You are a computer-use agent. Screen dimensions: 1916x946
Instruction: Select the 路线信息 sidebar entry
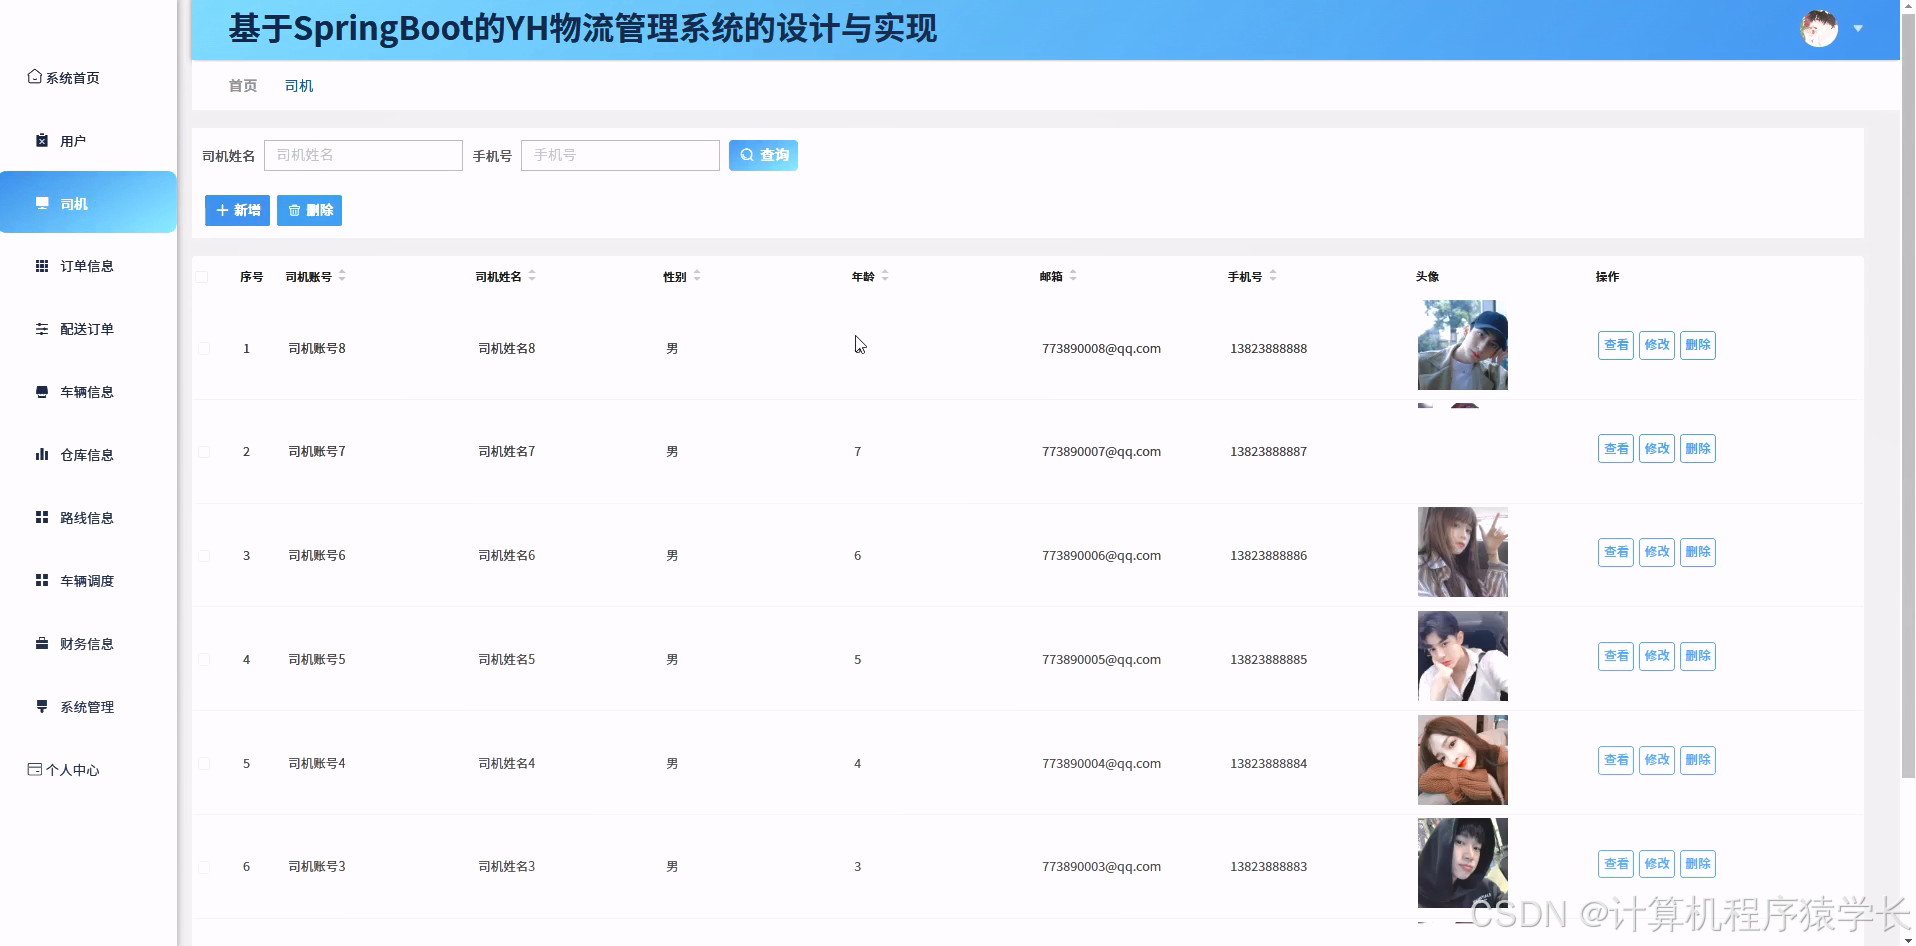pos(85,517)
